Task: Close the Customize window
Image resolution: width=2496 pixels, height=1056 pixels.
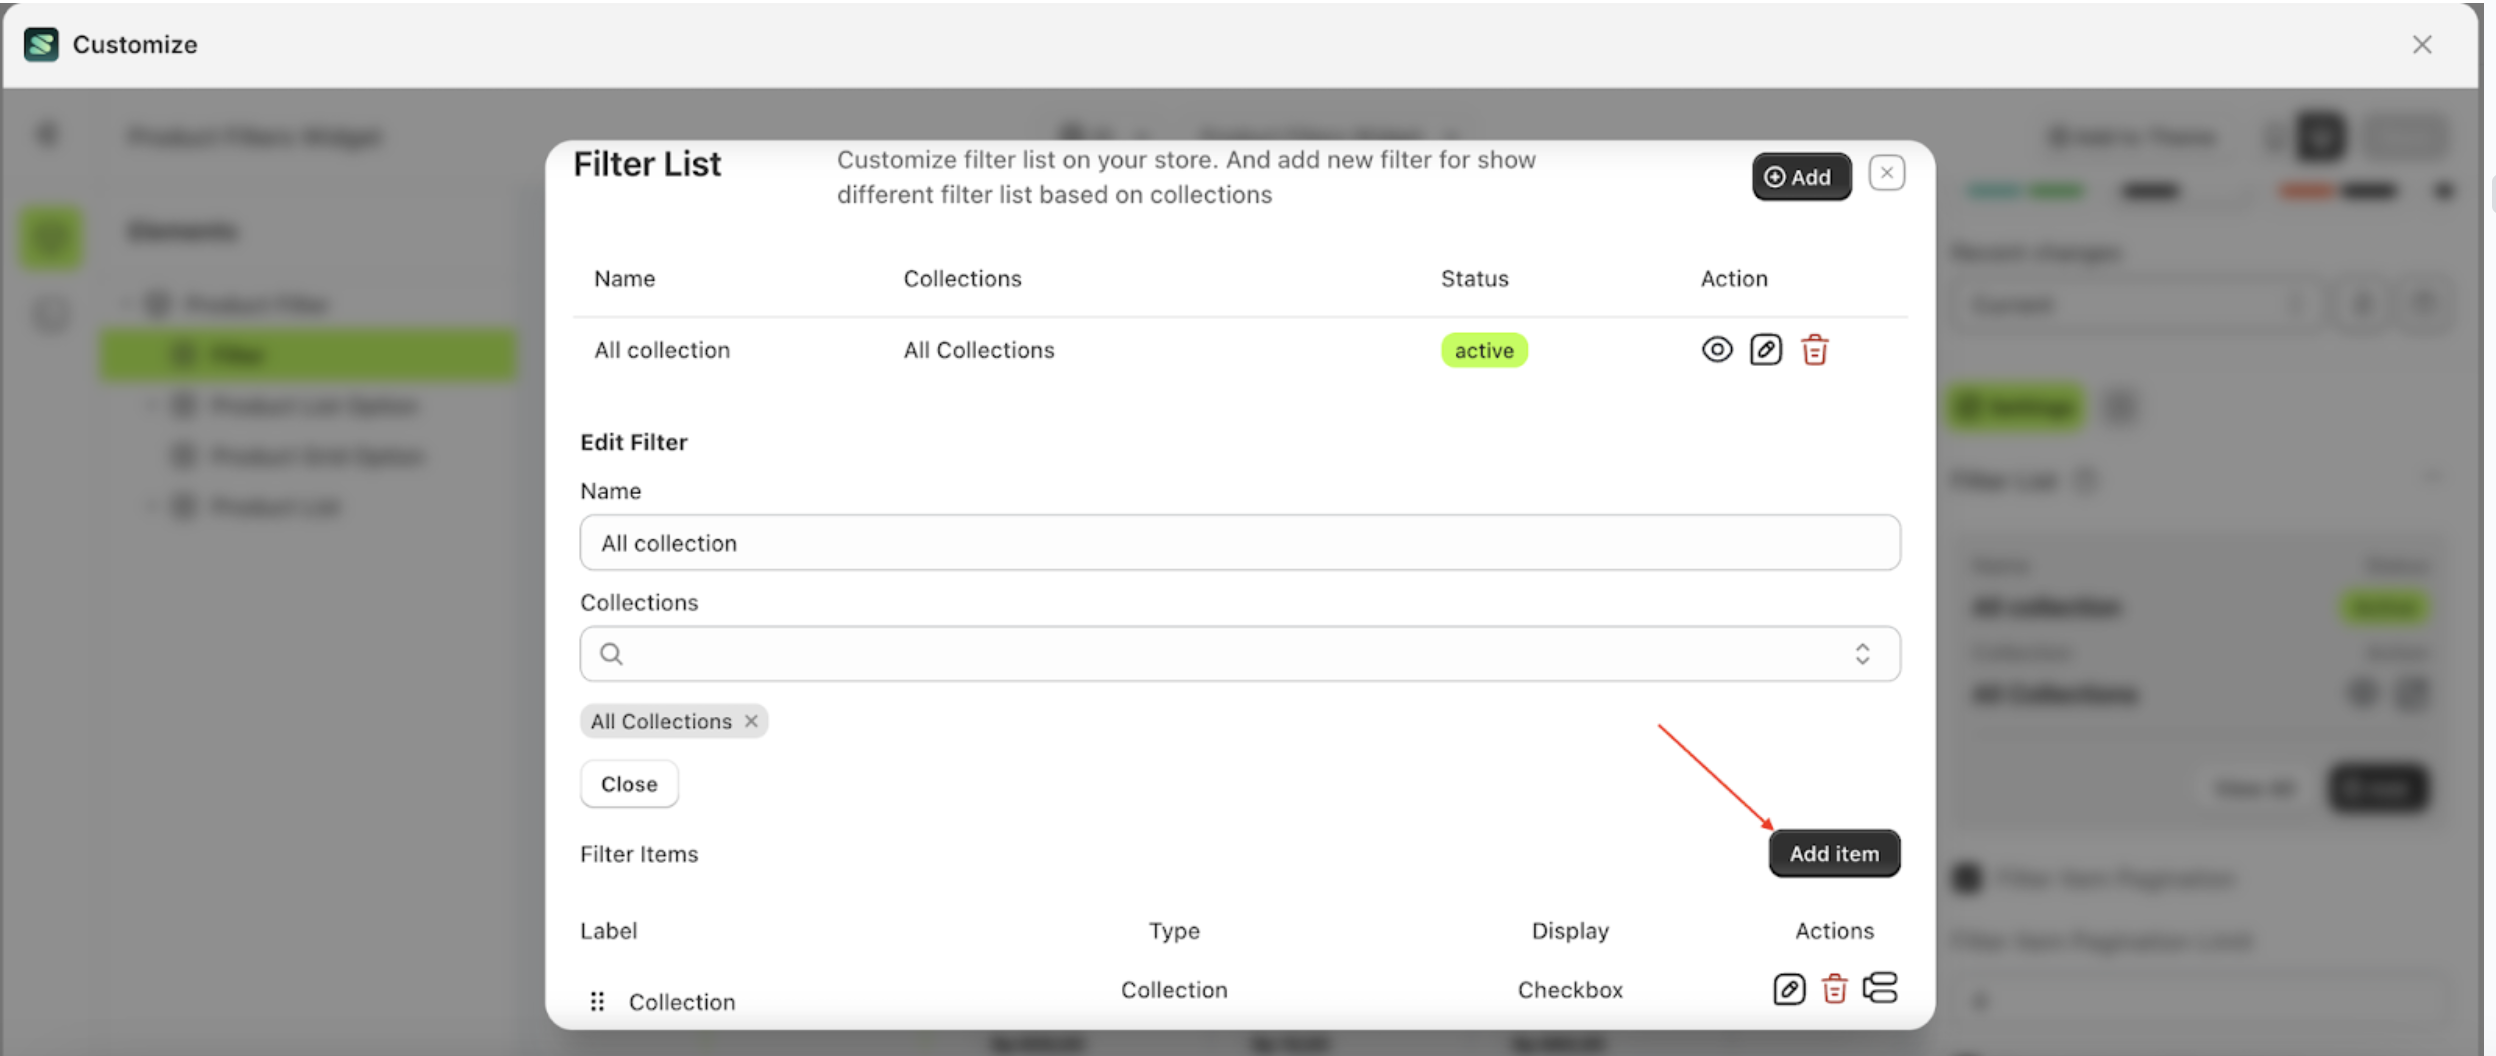Action: (x=2423, y=43)
